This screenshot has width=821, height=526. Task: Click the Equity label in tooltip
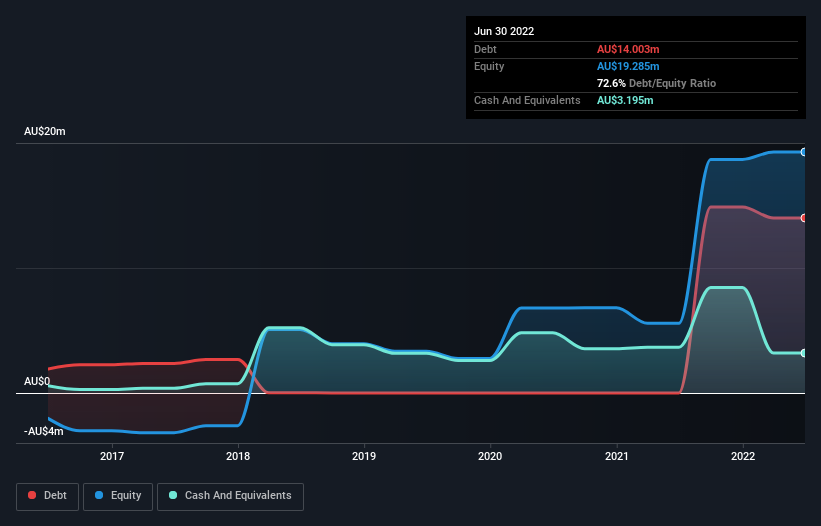coord(489,66)
